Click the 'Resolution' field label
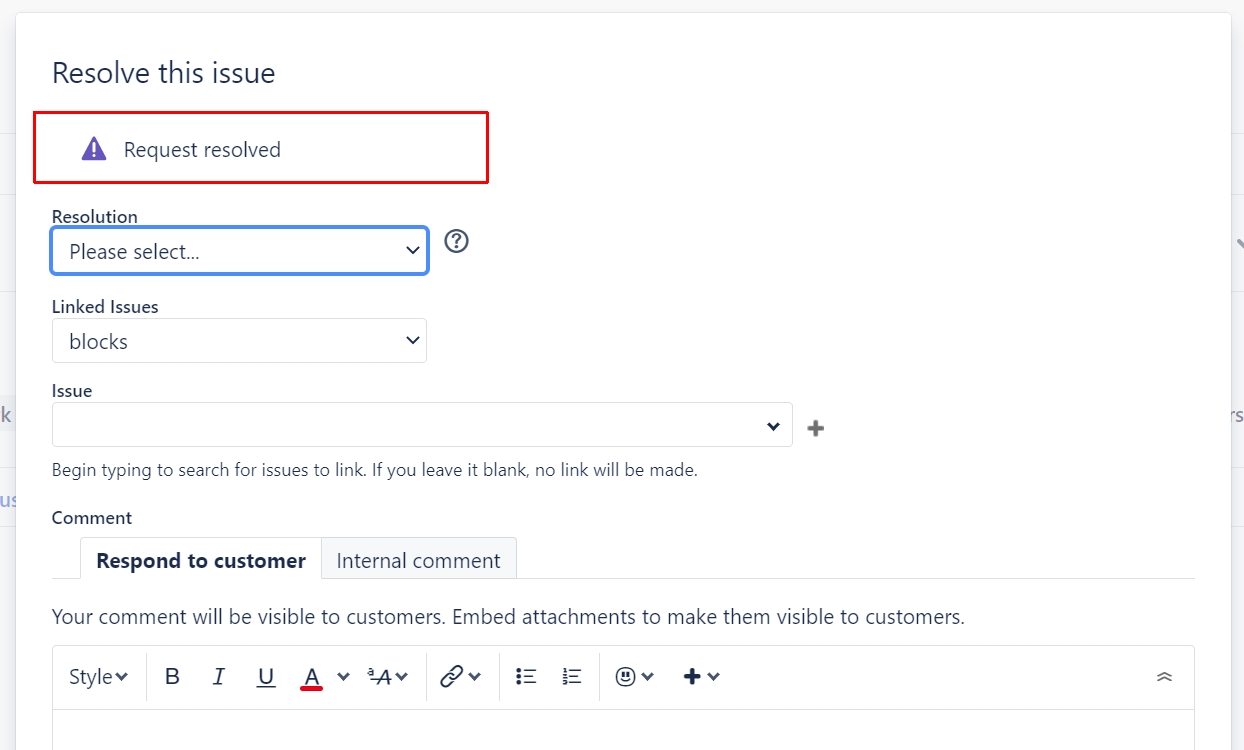This screenshot has width=1244, height=750. (95, 216)
